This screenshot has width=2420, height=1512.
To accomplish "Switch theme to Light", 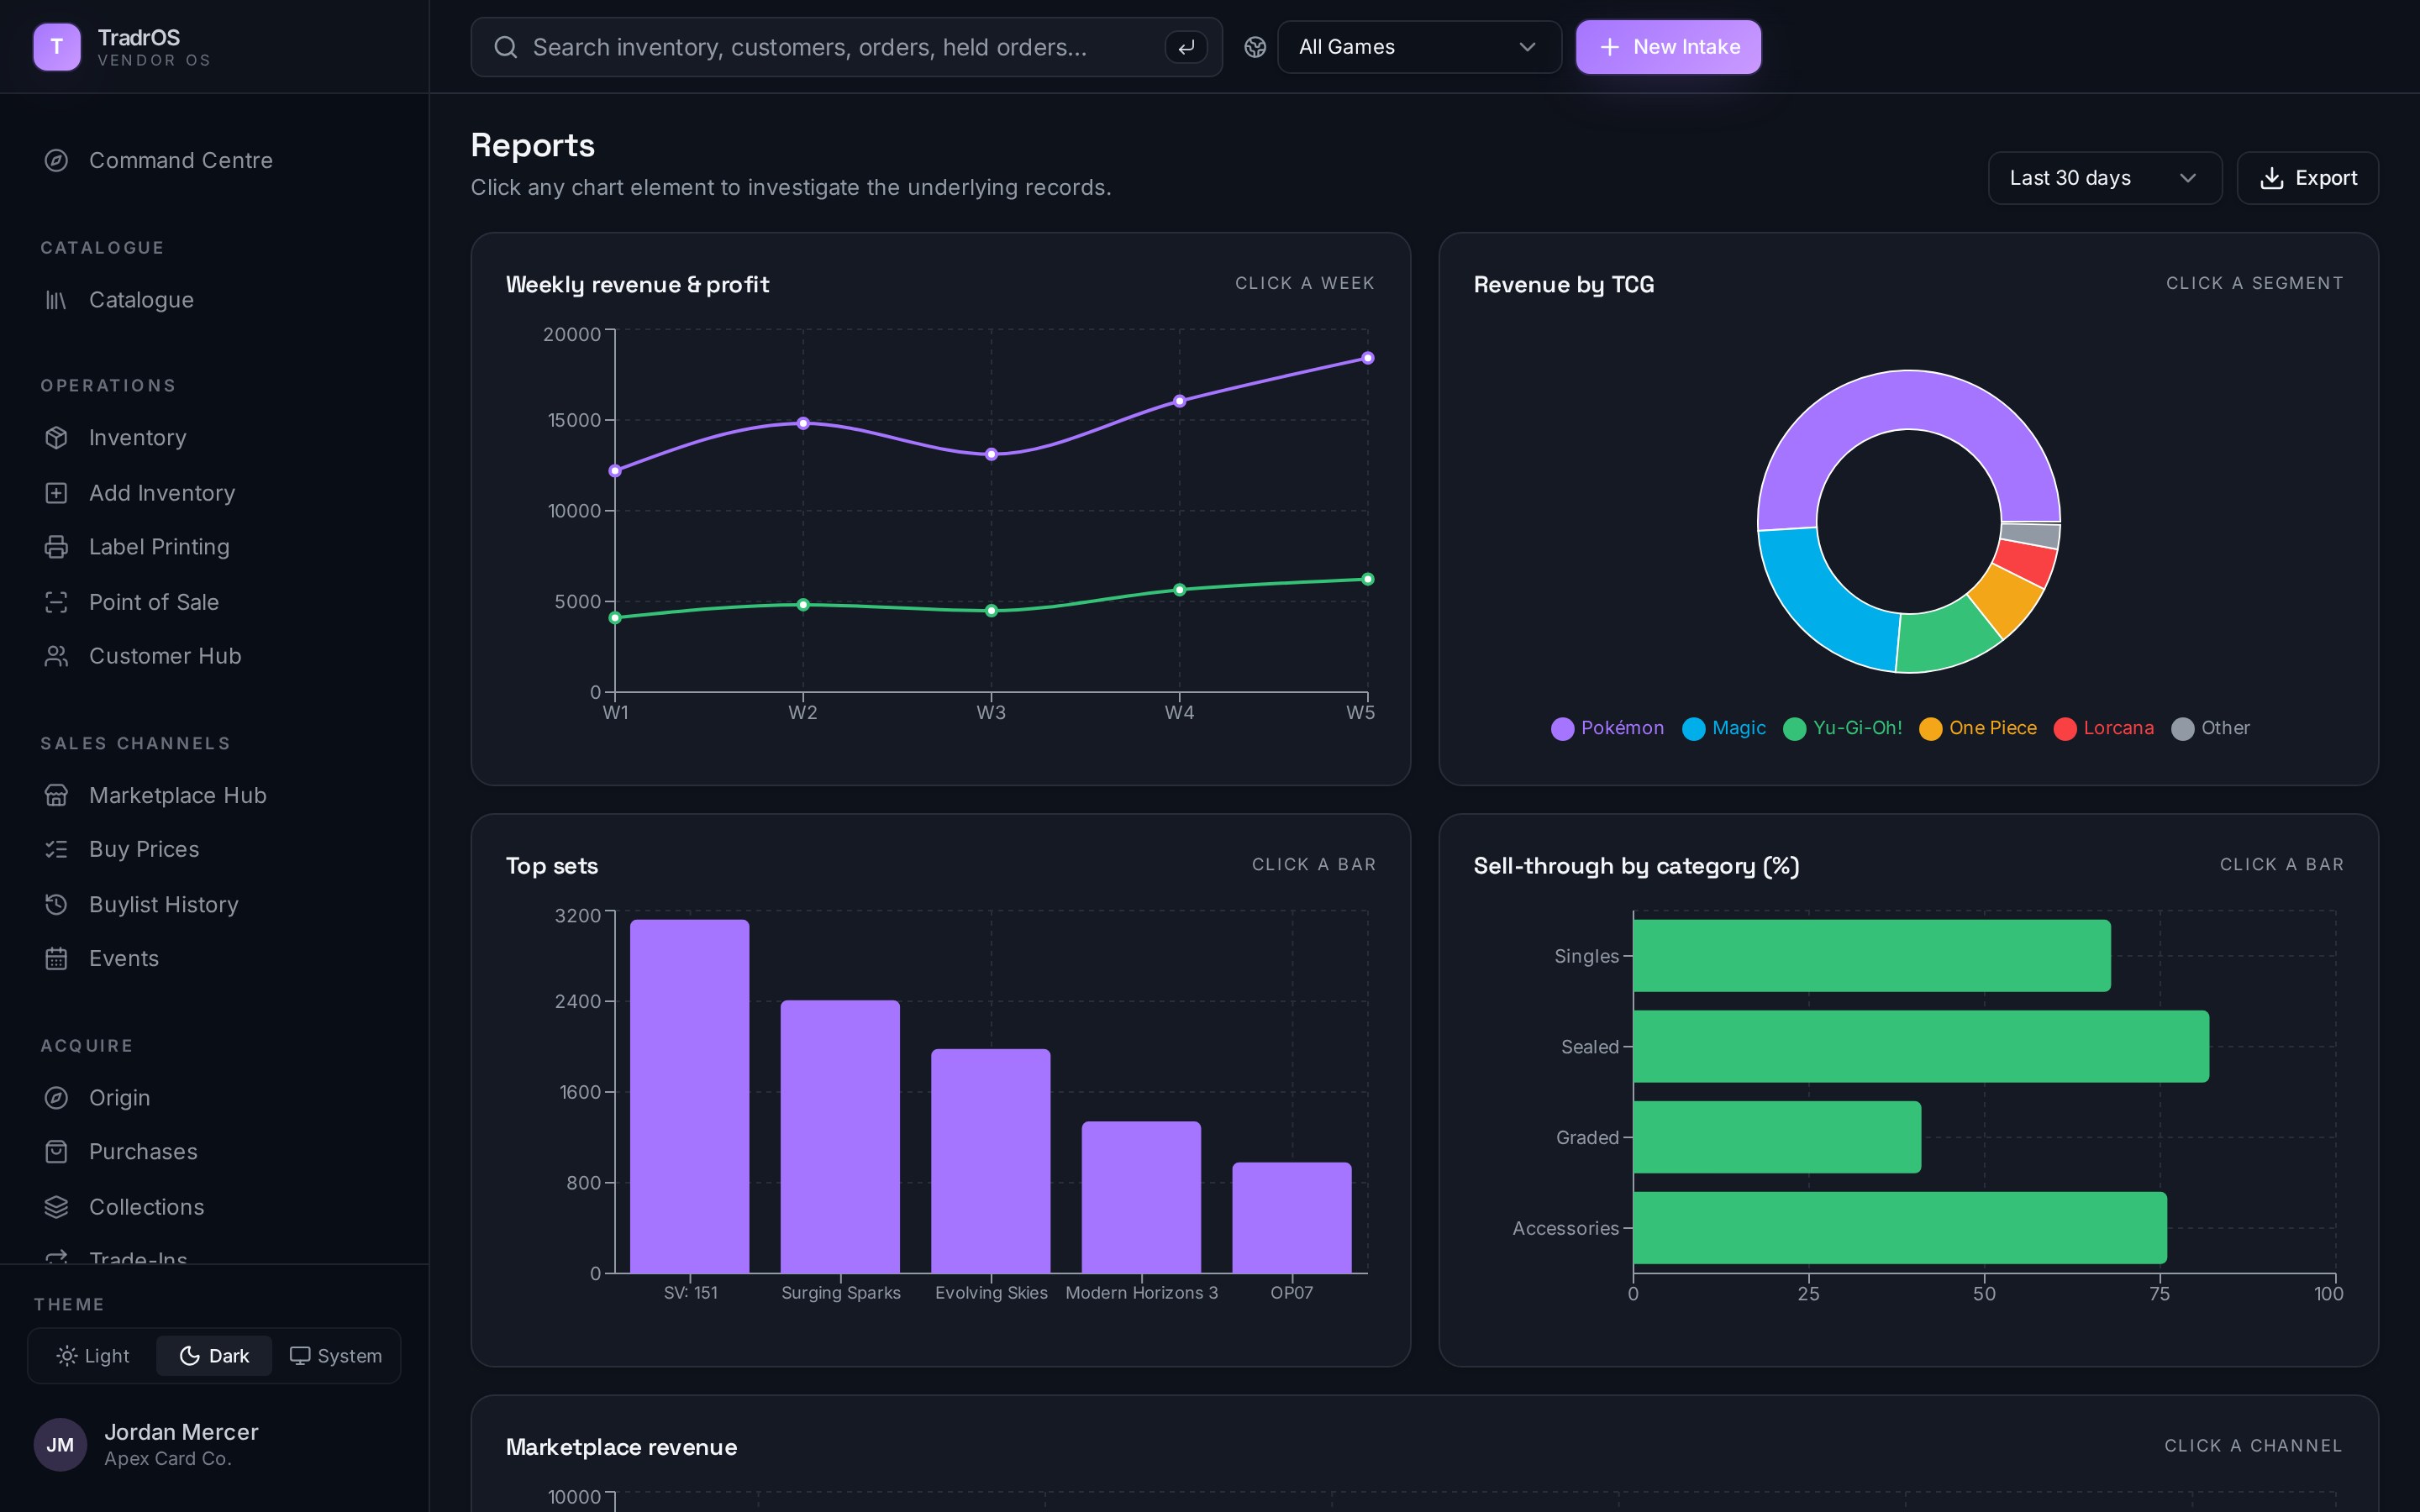I will (93, 1356).
